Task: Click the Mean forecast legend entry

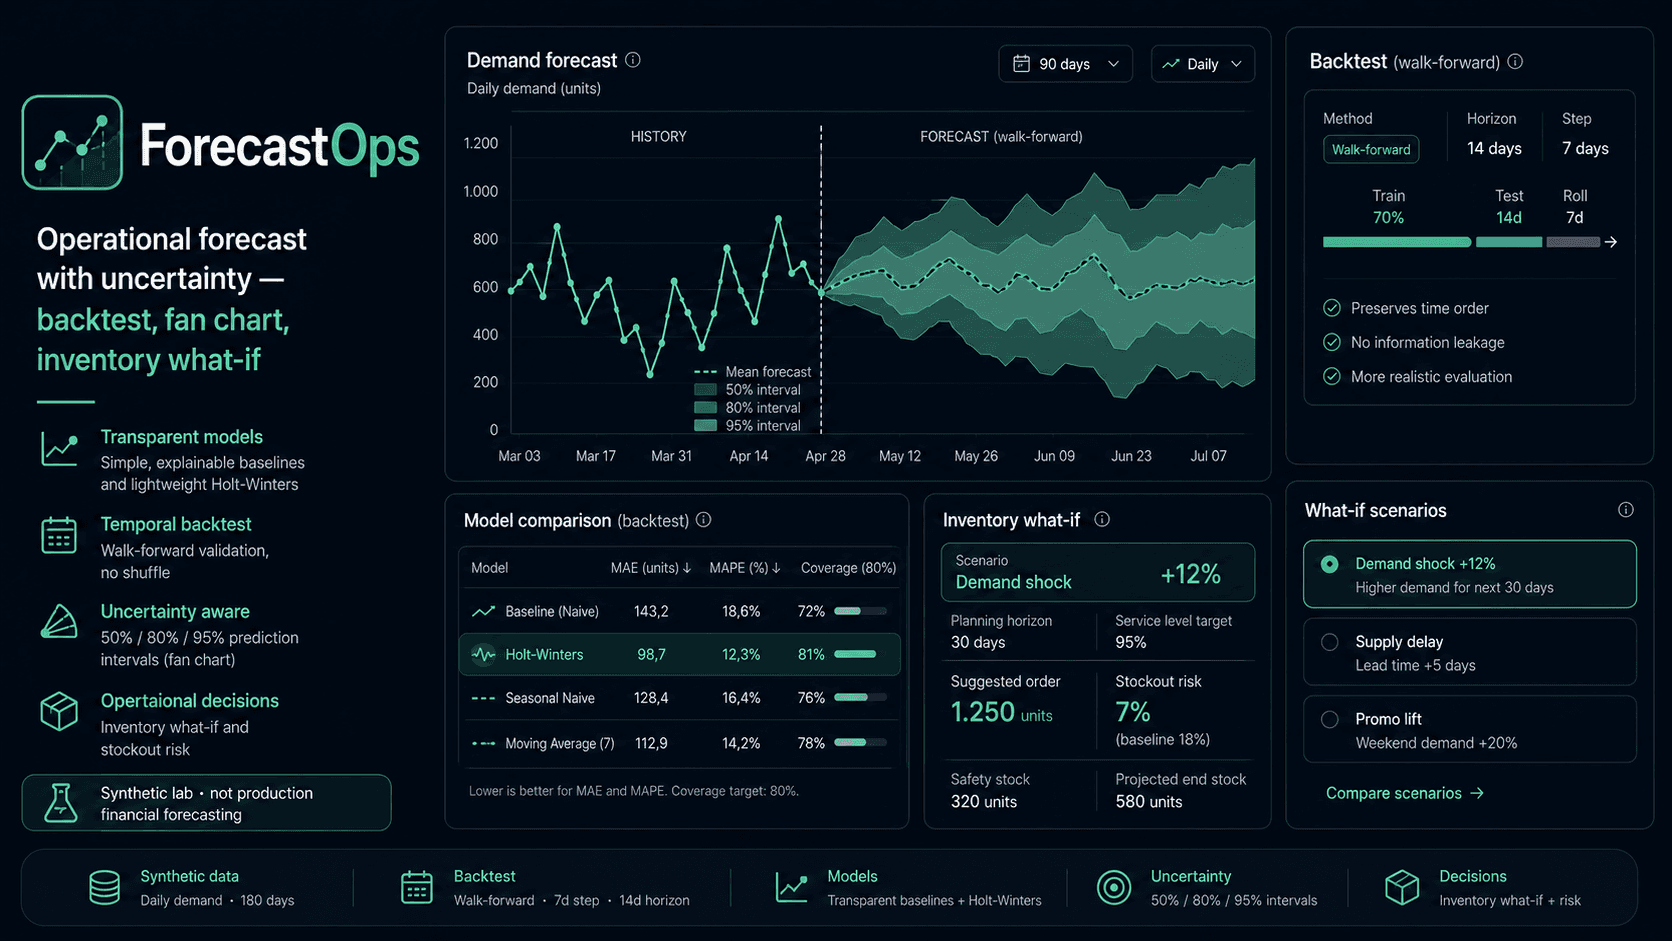Action: point(753,372)
